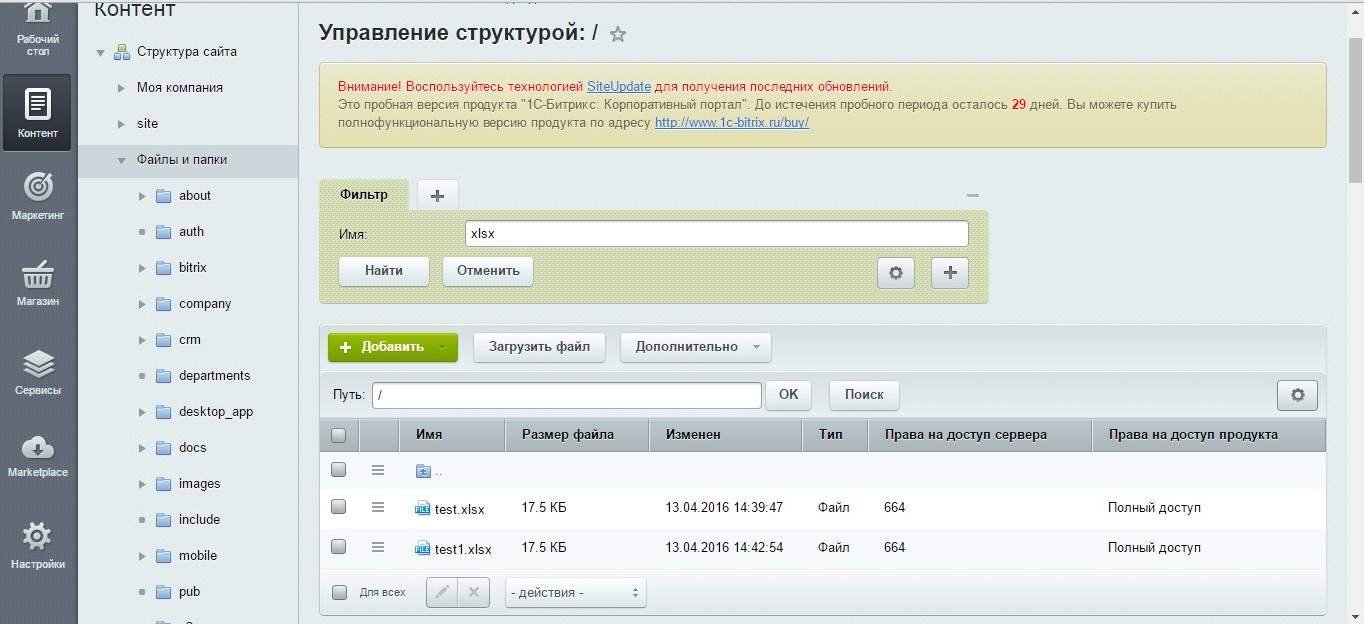This screenshot has height=624, width=1366.
Task: Expand the Дополнительно dropdown button
Action: [695, 347]
